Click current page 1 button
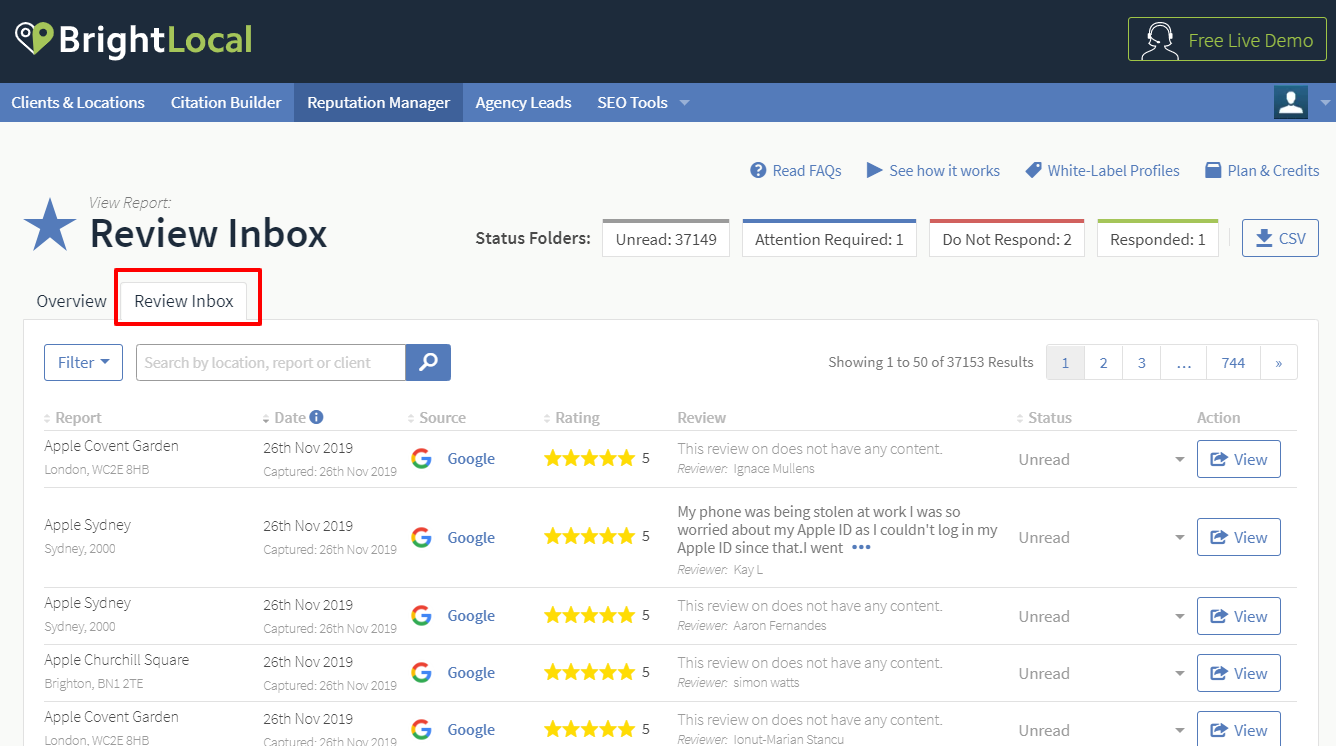 (1065, 363)
